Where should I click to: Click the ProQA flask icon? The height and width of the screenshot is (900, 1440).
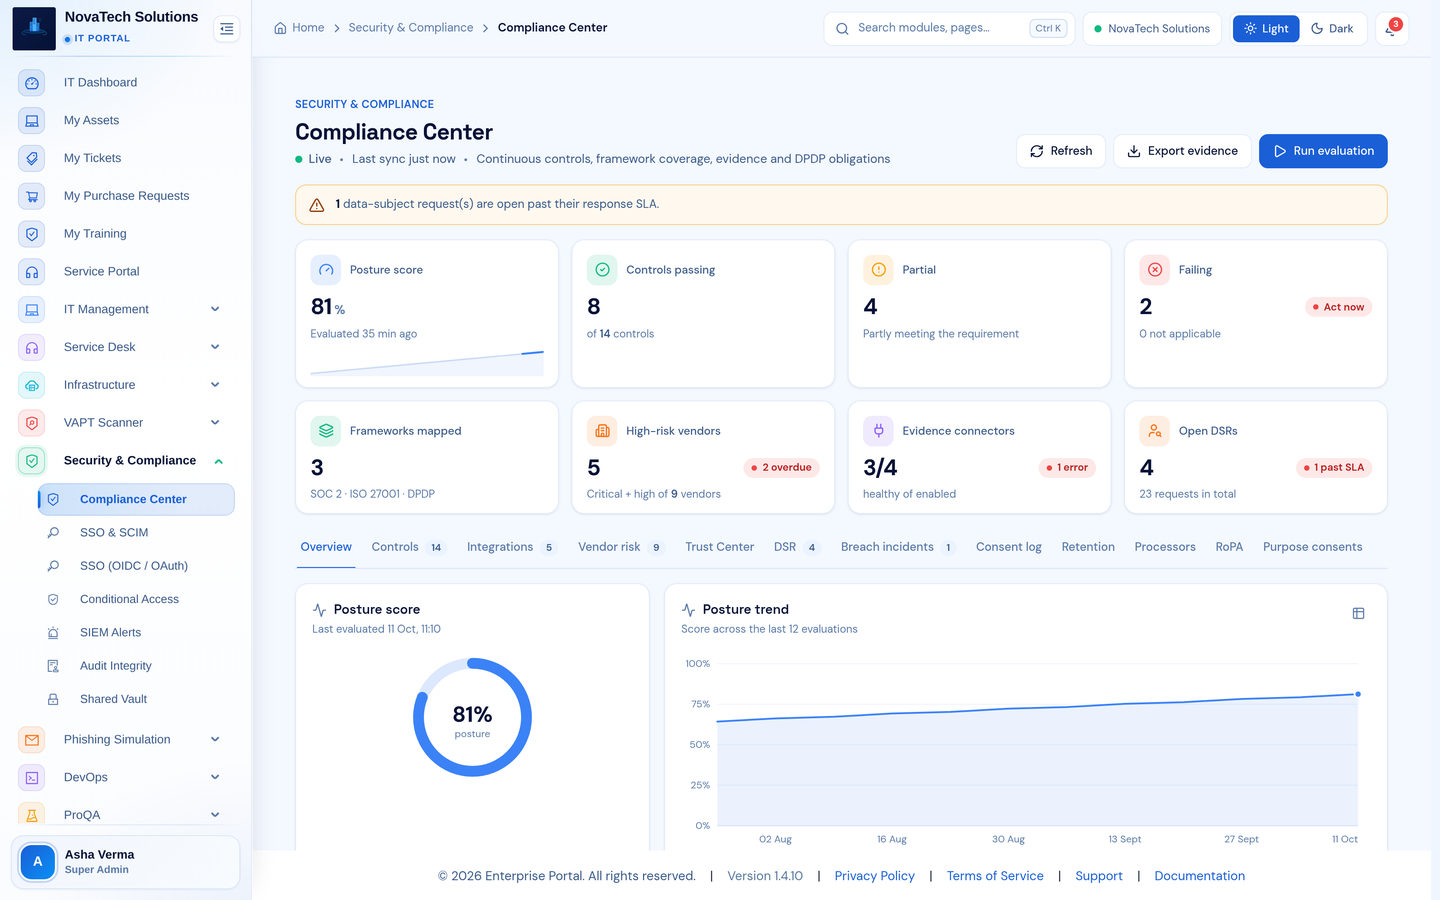click(32, 815)
